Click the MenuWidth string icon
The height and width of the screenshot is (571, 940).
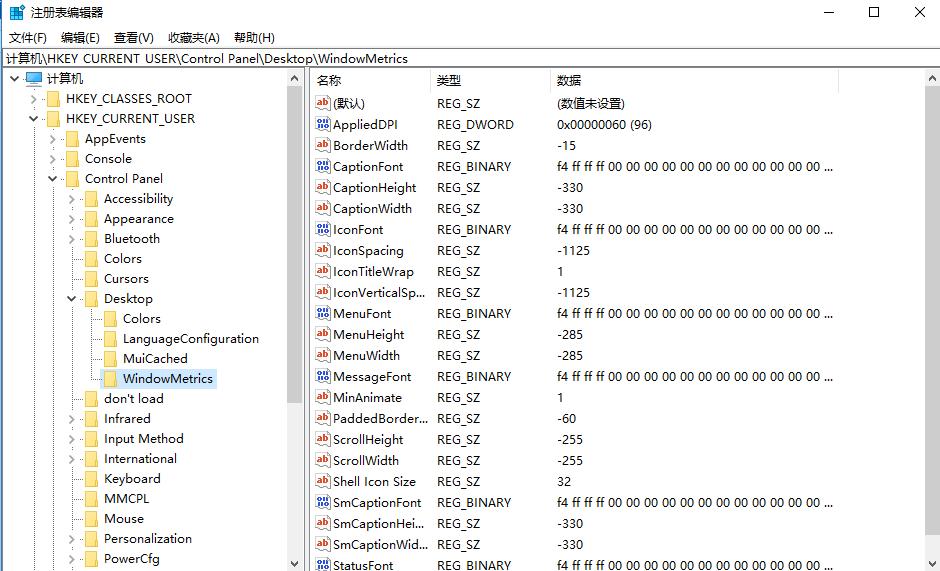click(323, 355)
